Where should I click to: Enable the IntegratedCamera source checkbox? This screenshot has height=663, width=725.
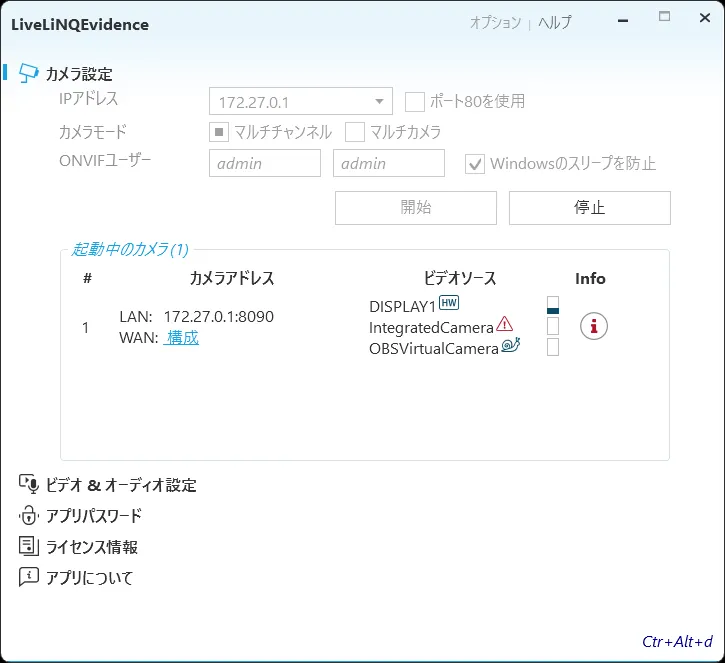[x=553, y=326]
